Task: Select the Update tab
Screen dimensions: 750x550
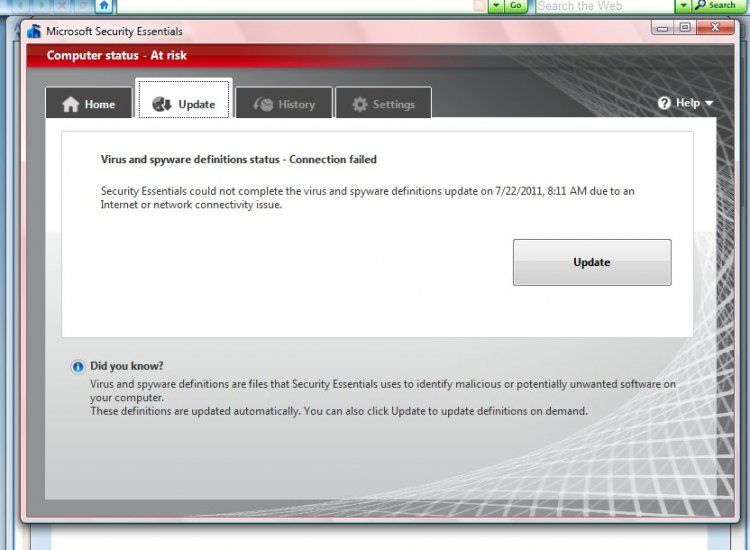Action: pos(184,99)
